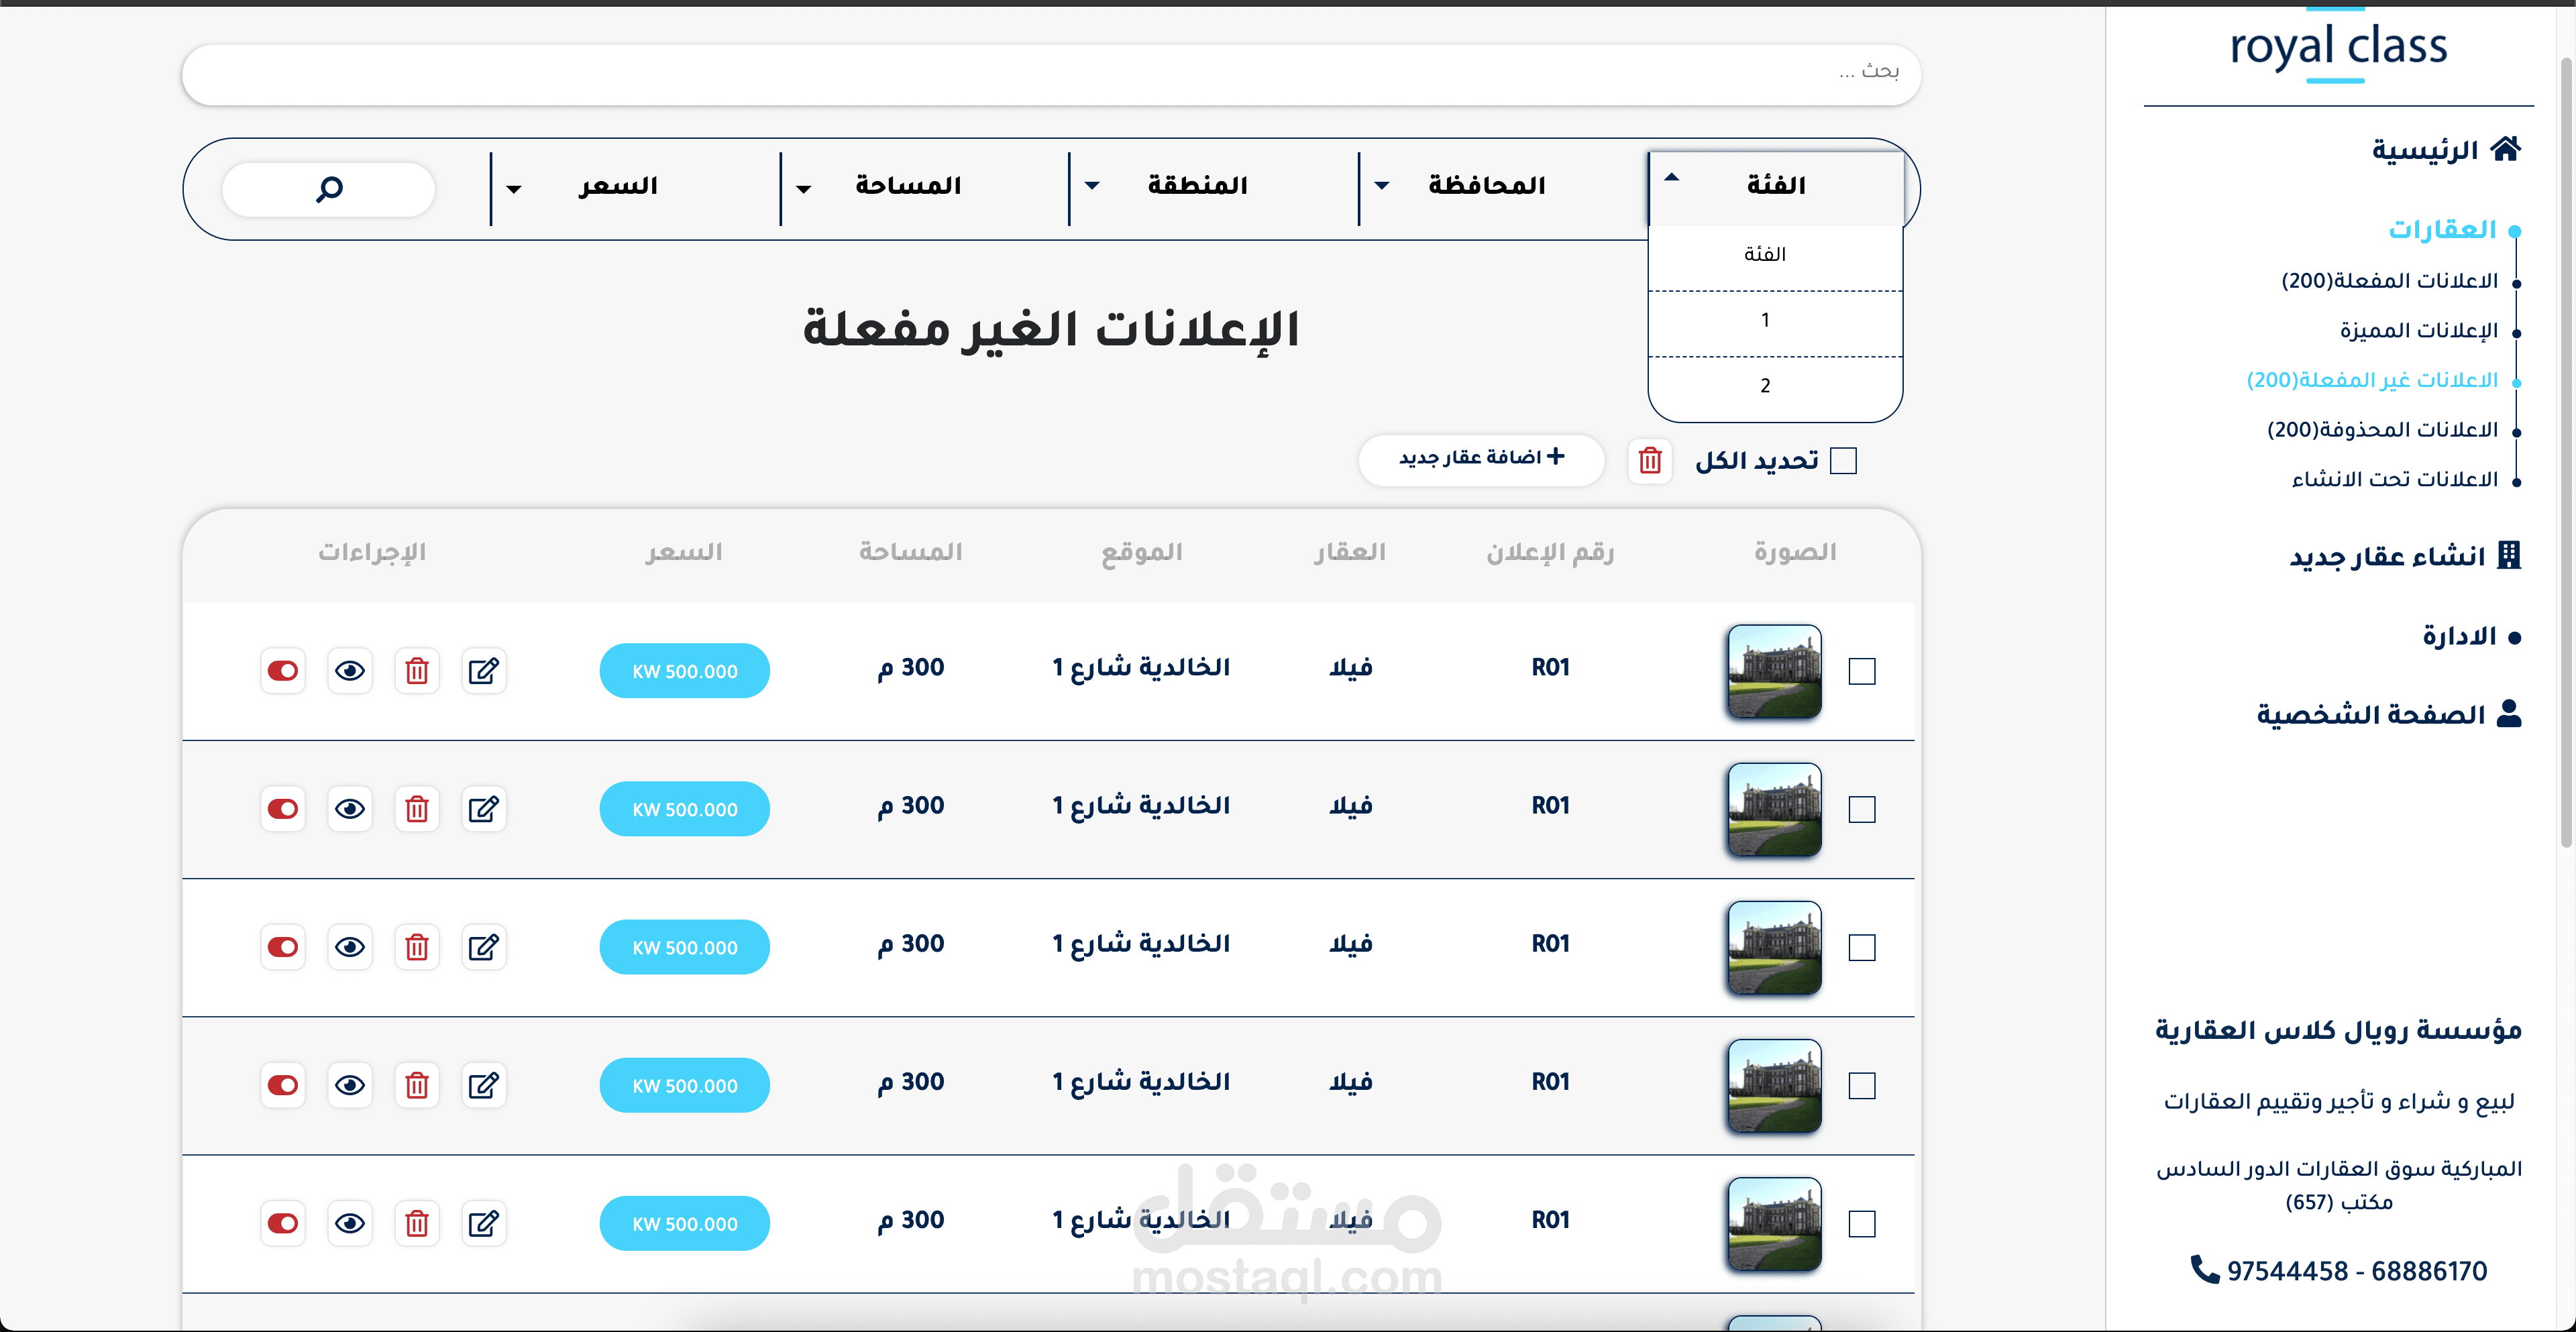The image size is (2576, 1332).
Task: Click the home icon next to الرئيسية
Action: point(2505,149)
